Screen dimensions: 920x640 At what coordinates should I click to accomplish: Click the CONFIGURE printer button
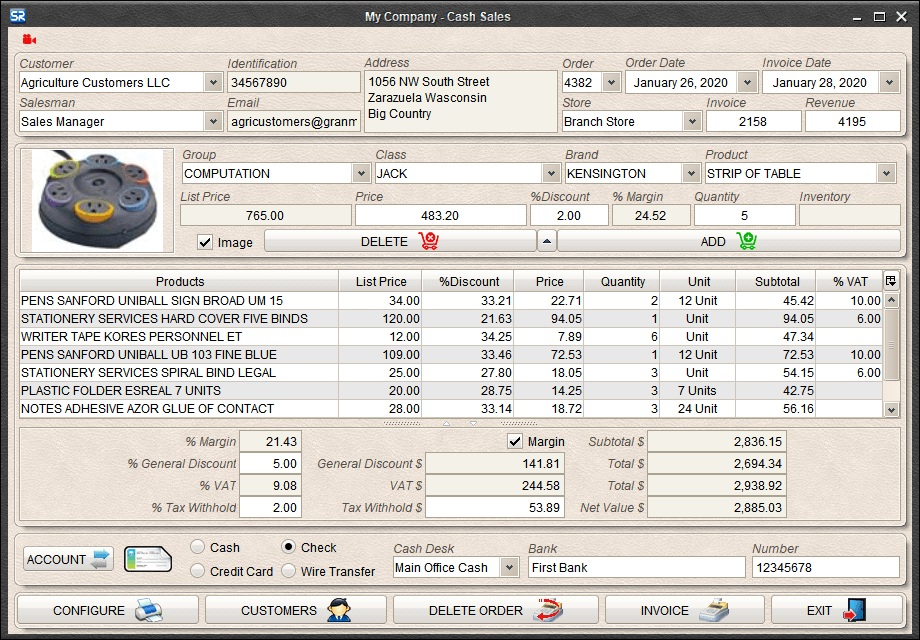108,610
